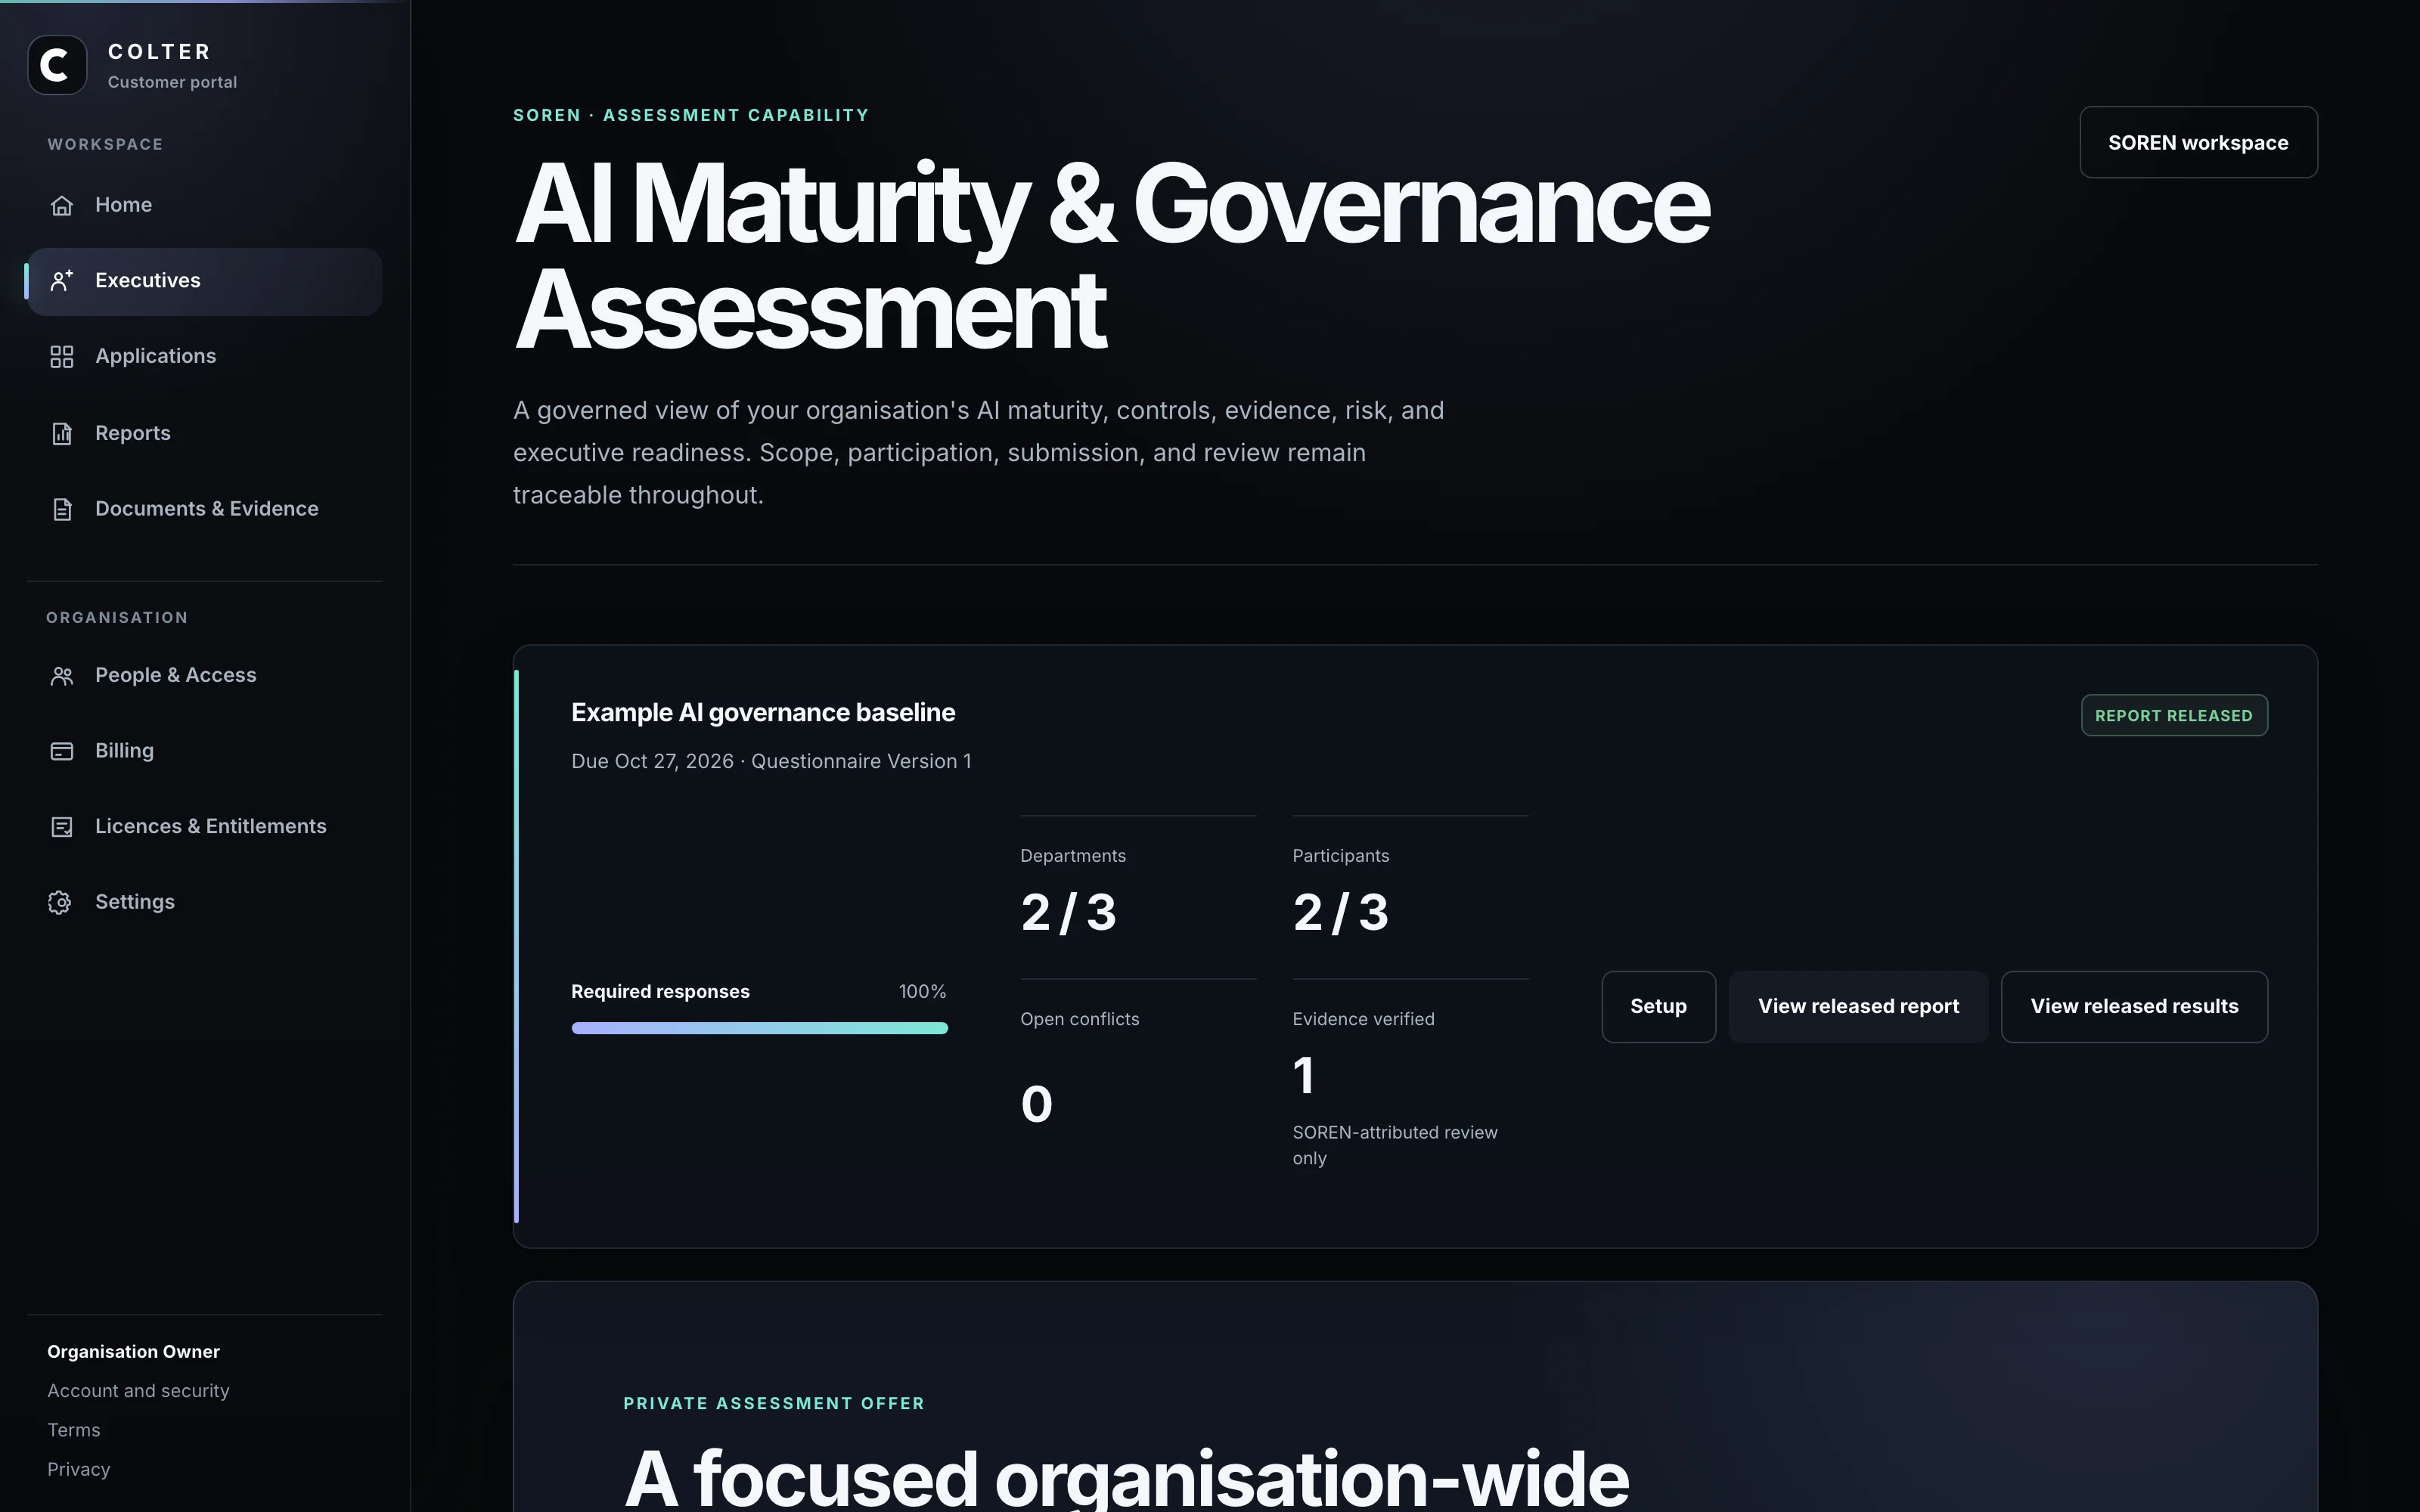The width and height of the screenshot is (2420, 1512).
Task: Click the Settings gear icon
Action: tap(60, 902)
